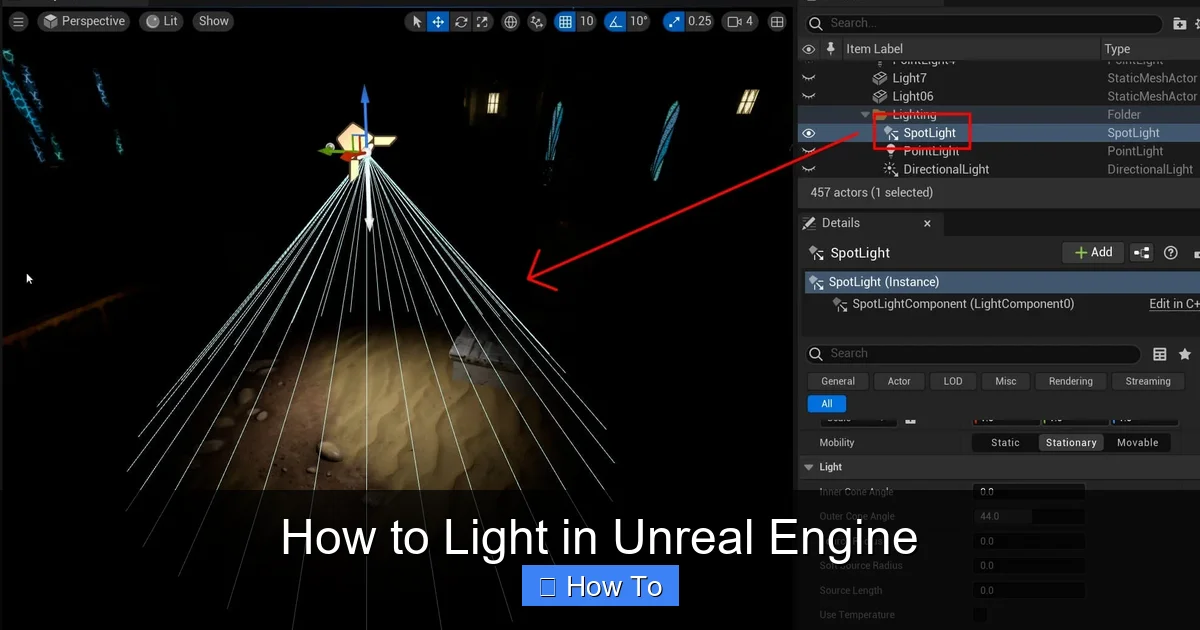Edit the Outer Cone Angle value field
This screenshot has width=1200, height=630.
click(1030, 516)
